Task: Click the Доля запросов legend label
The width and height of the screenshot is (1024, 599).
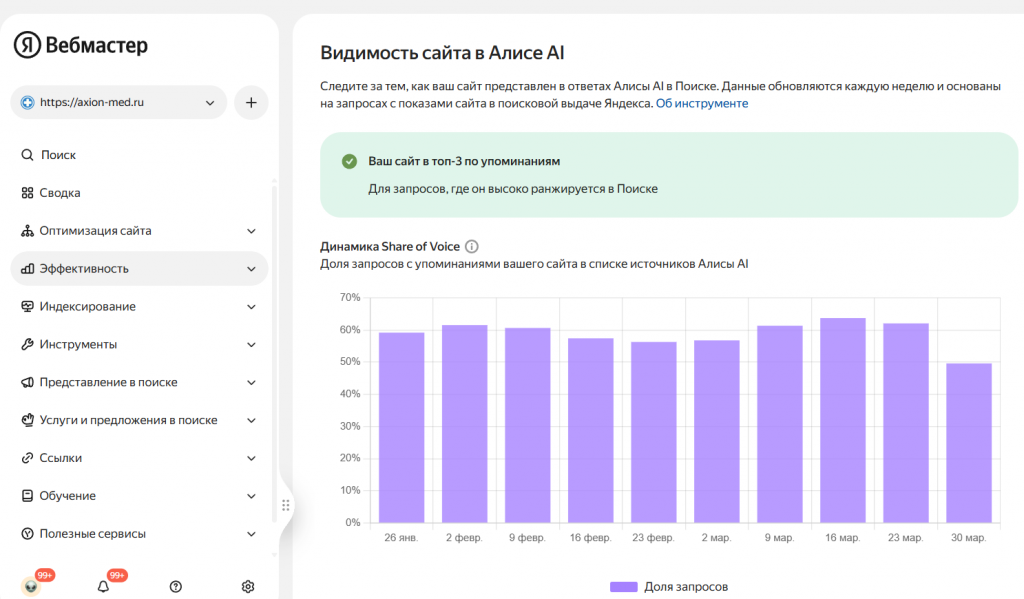Action: (686, 587)
